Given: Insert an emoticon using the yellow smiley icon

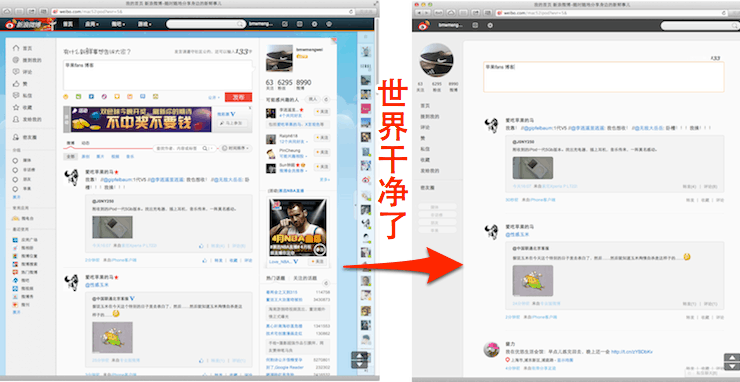Looking at the screenshot, I should pos(66,97).
